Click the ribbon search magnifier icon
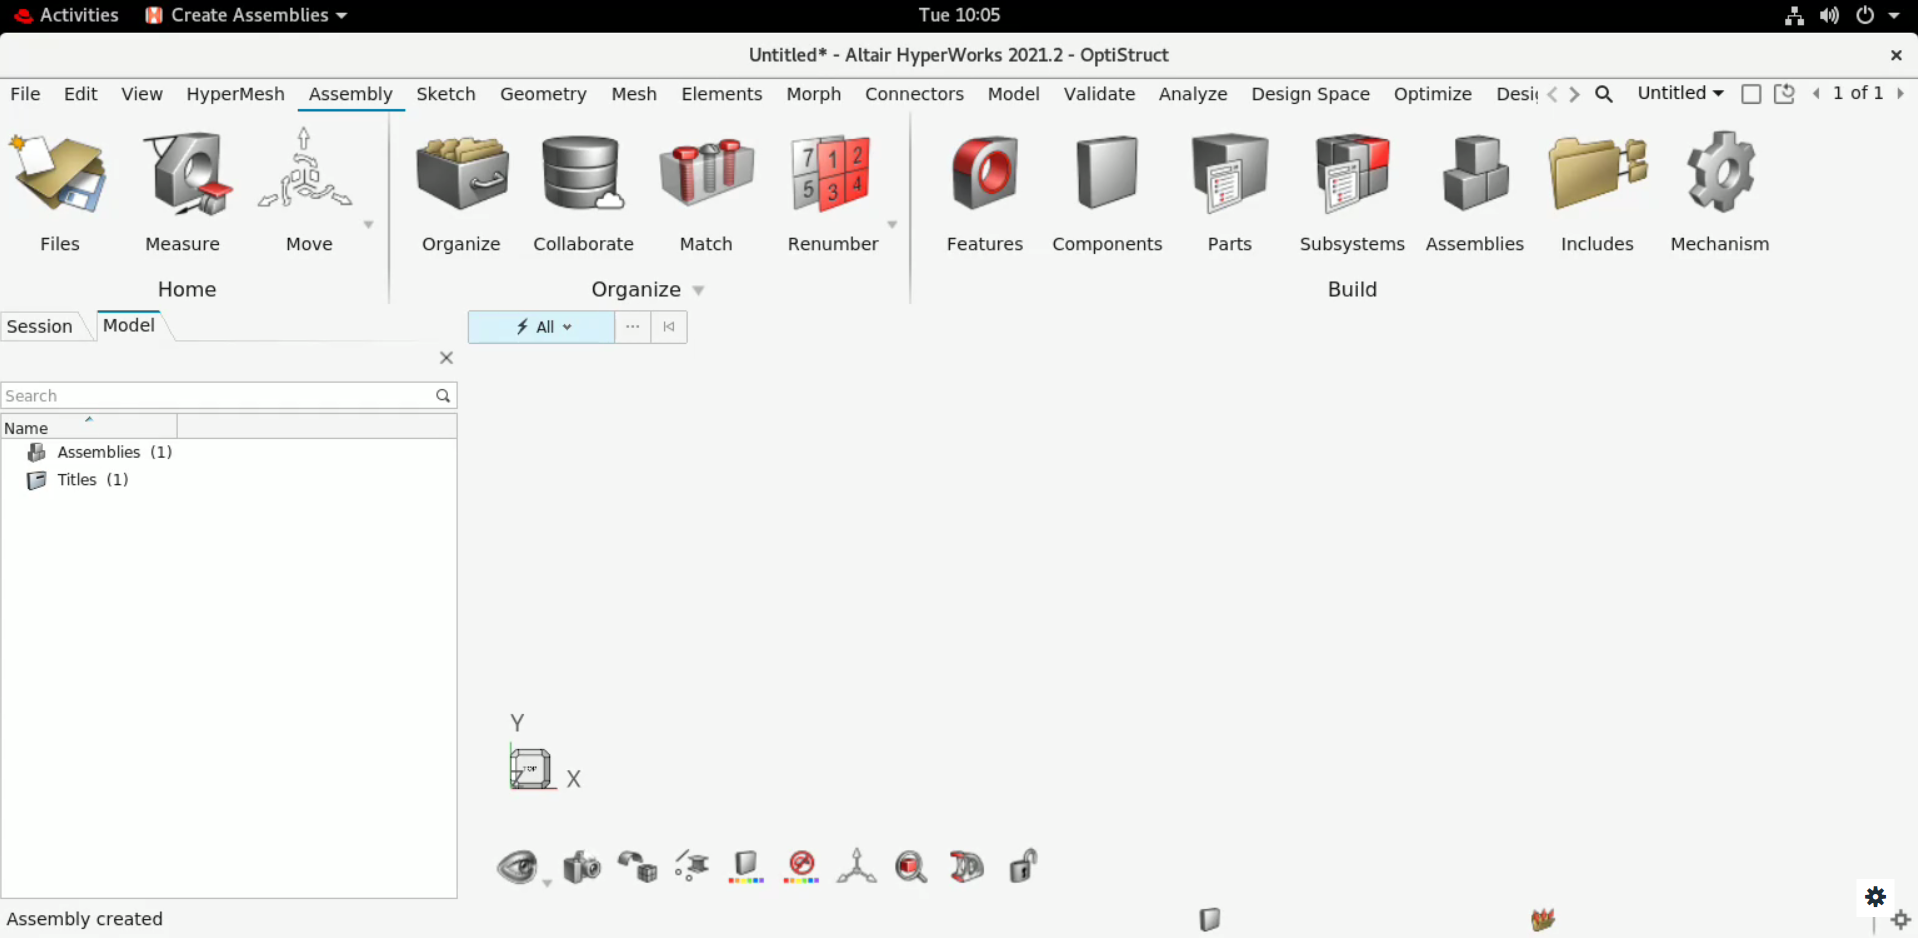The height and width of the screenshot is (938, 1918). pos(1604,94)
